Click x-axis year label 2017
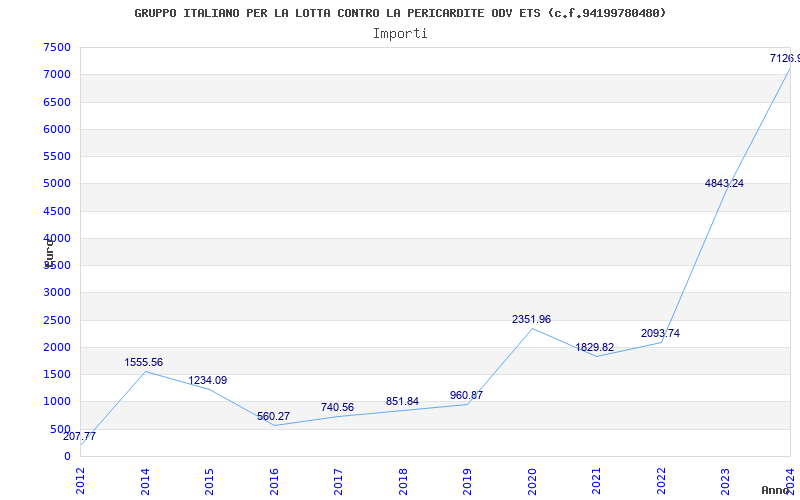The image size is (800, 500). tap(338, 481)
